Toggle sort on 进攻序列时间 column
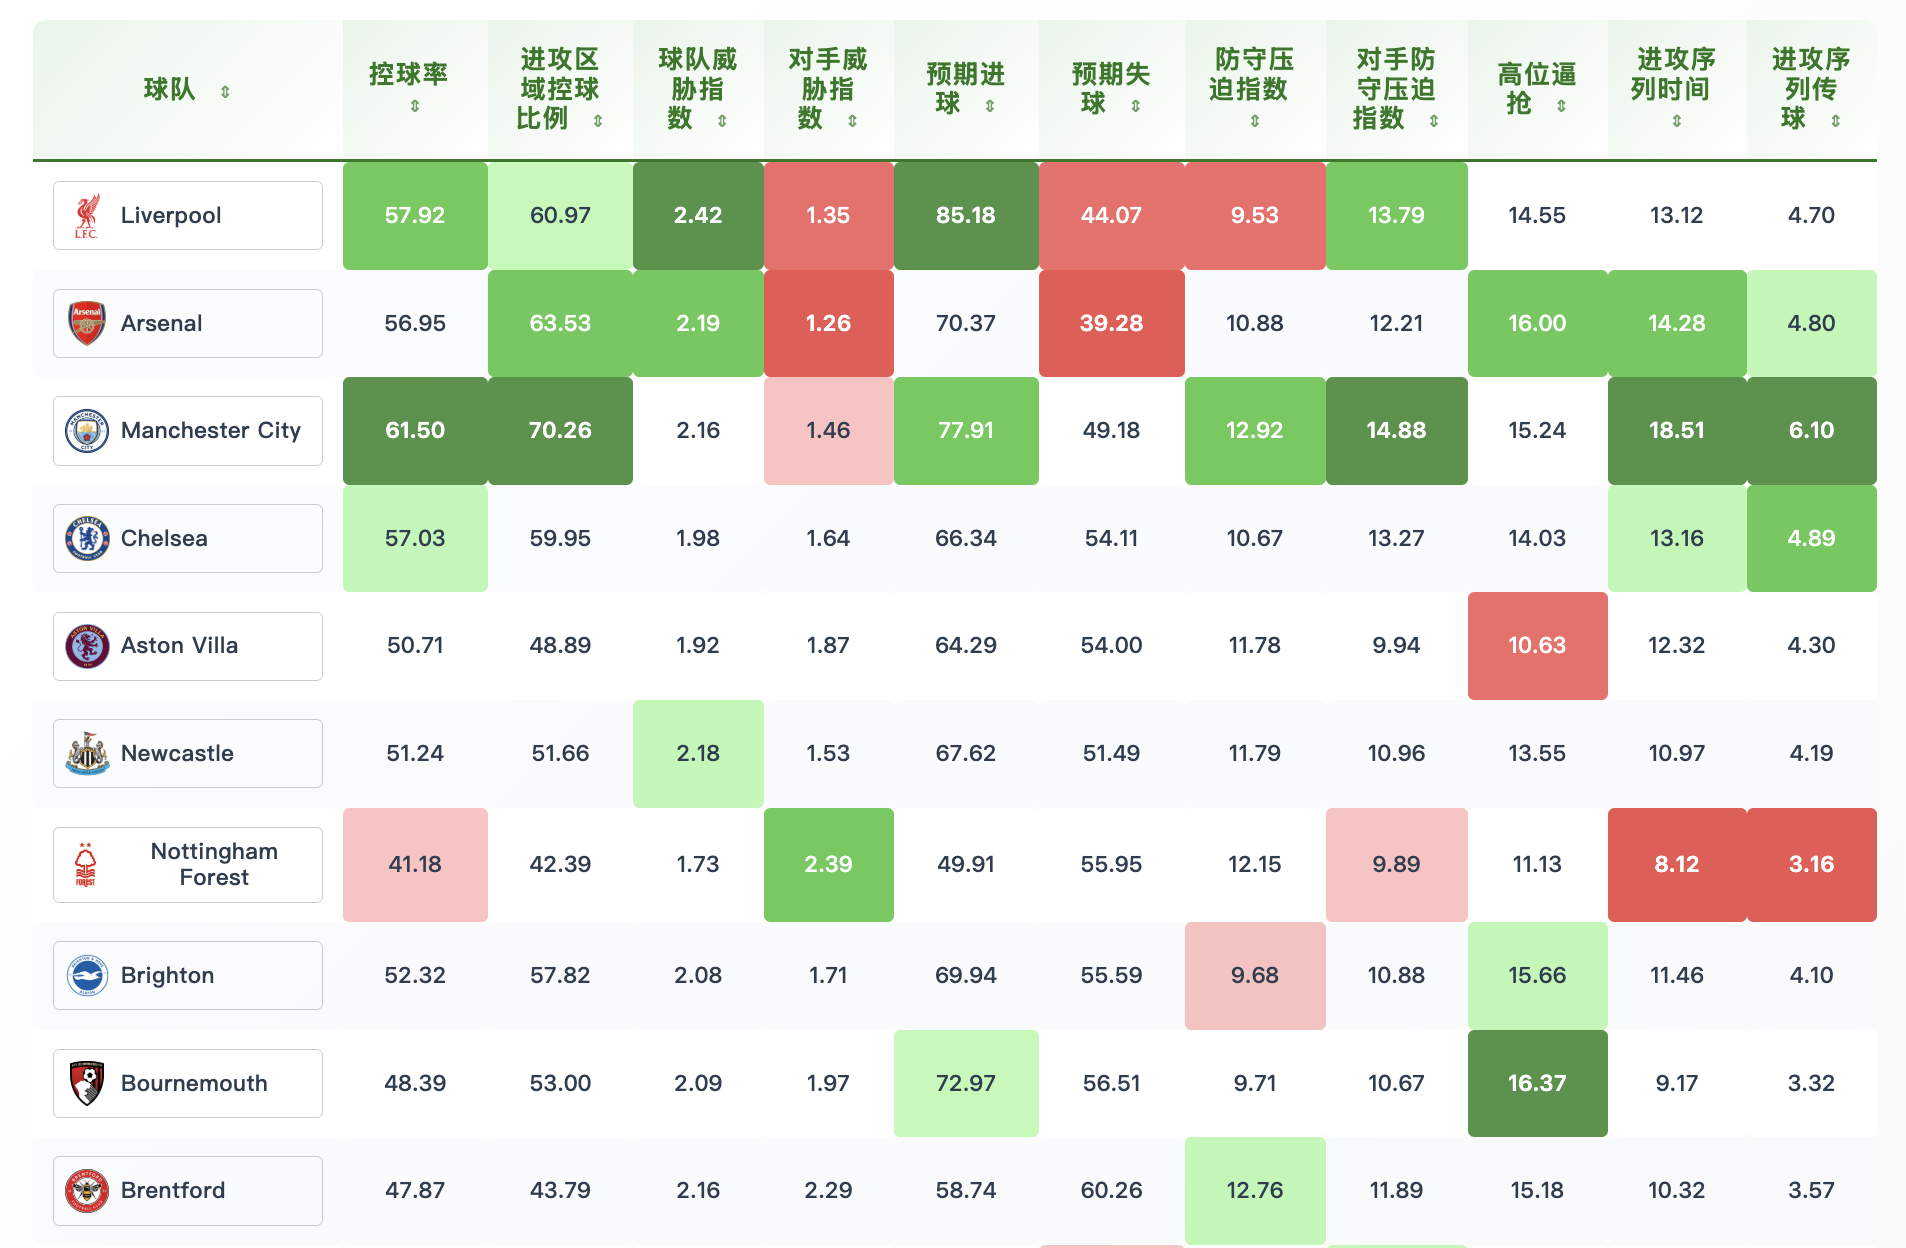Image resolution: width=1906 pixels, height=1248 pixels. tap(1677, 121)
